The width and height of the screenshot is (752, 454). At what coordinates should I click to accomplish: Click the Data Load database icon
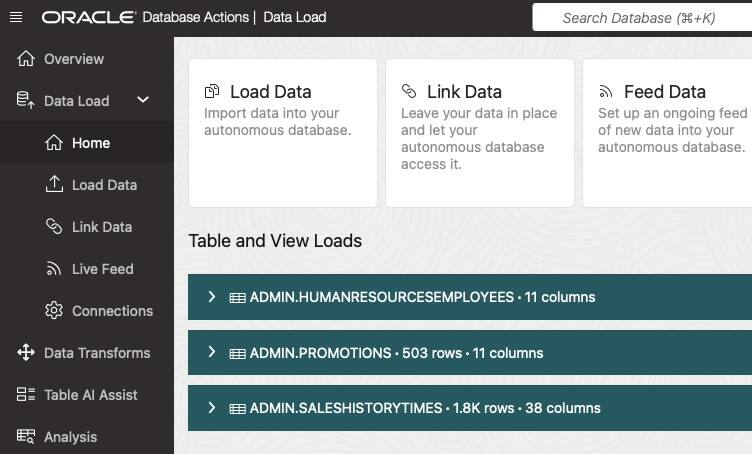click(x=25, y=100)
